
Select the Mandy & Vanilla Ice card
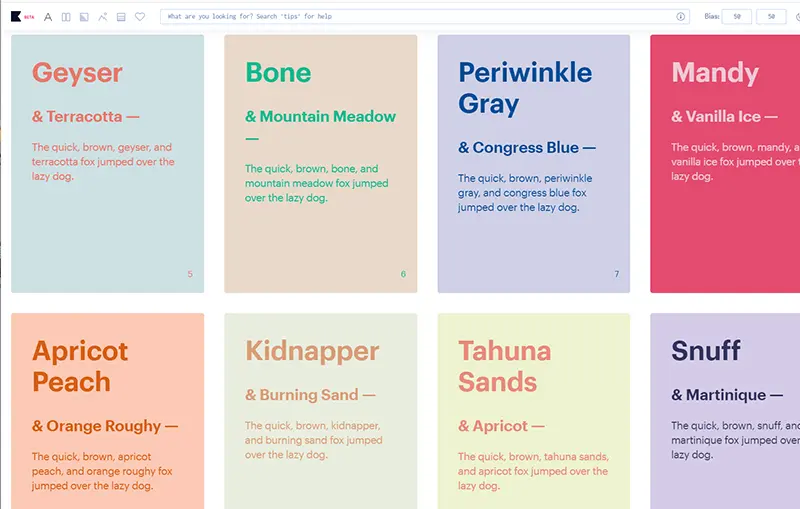click(x=725, y=164)
